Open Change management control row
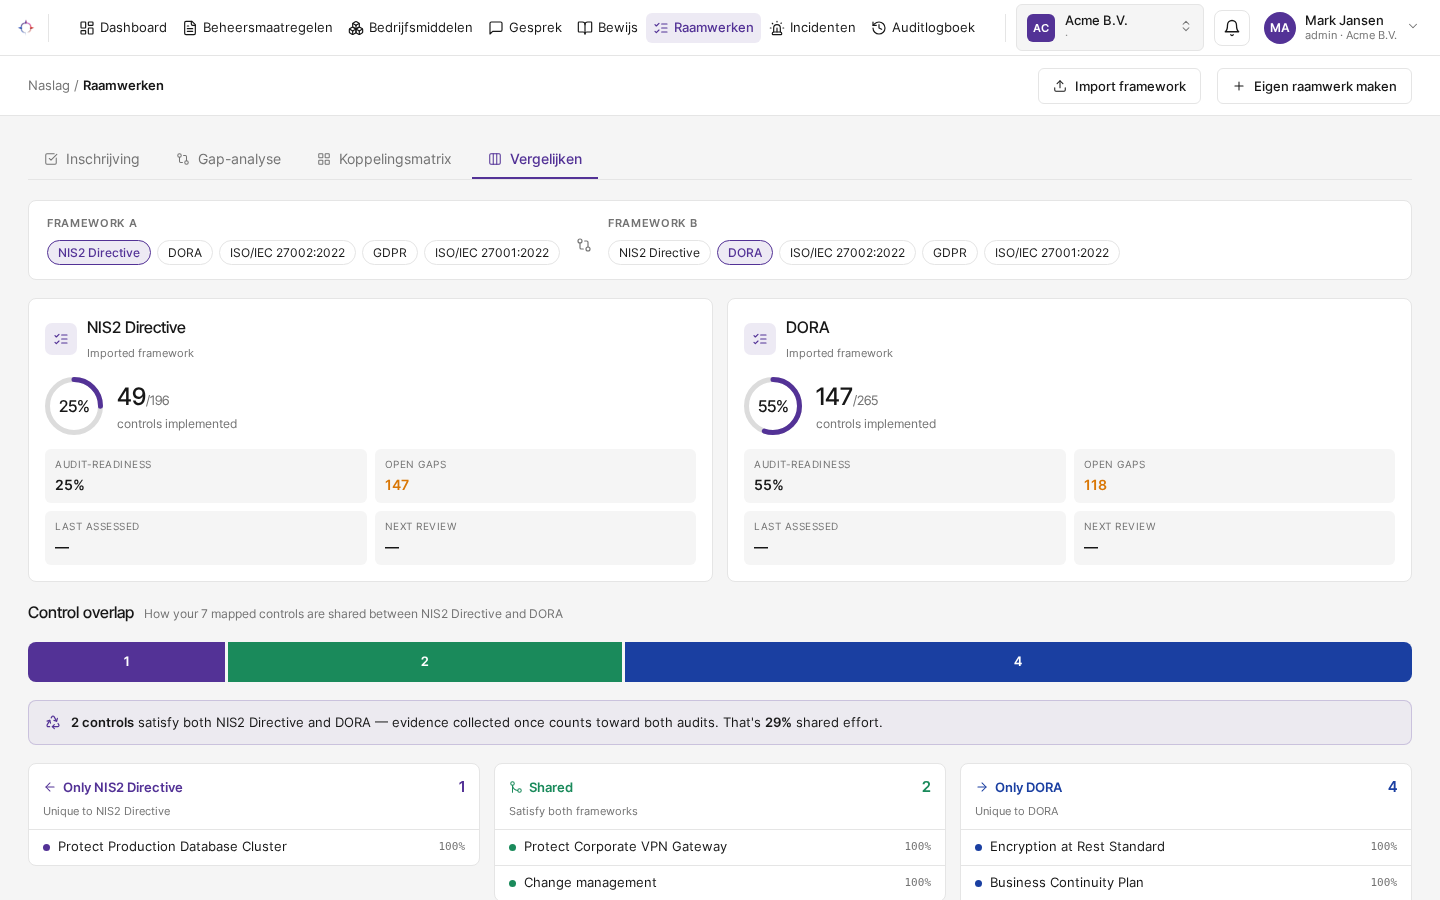Screen dimensions: 1440x900 [x=720, y=883]
